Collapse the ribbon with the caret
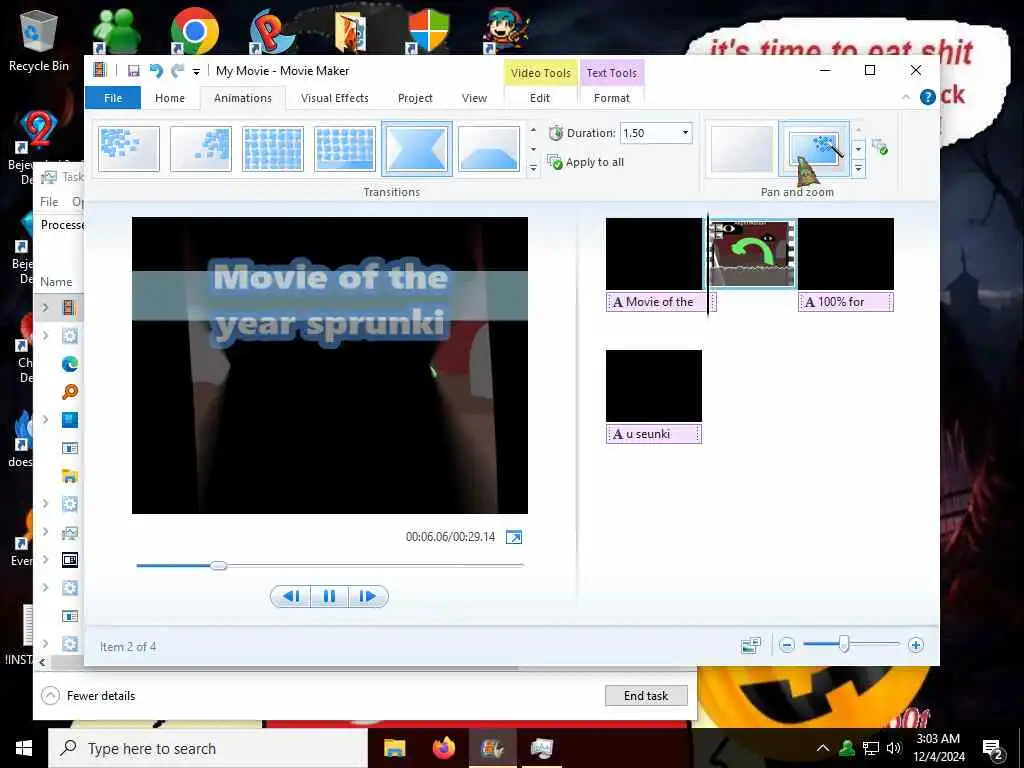Screen dimensions: 1024x768 tap(905, 97)
